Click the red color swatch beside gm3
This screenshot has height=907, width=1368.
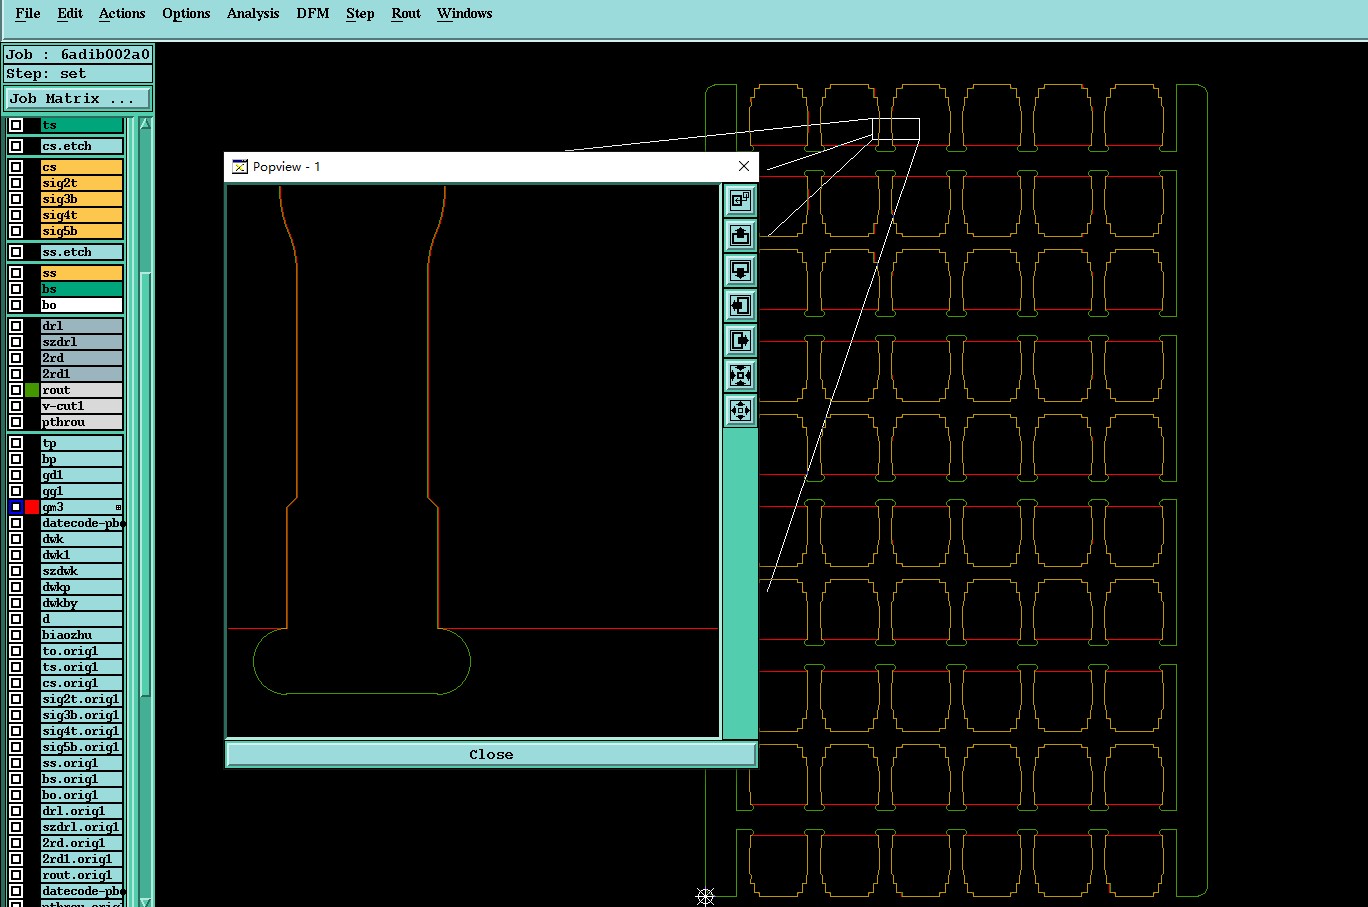(x=32, y=507)
